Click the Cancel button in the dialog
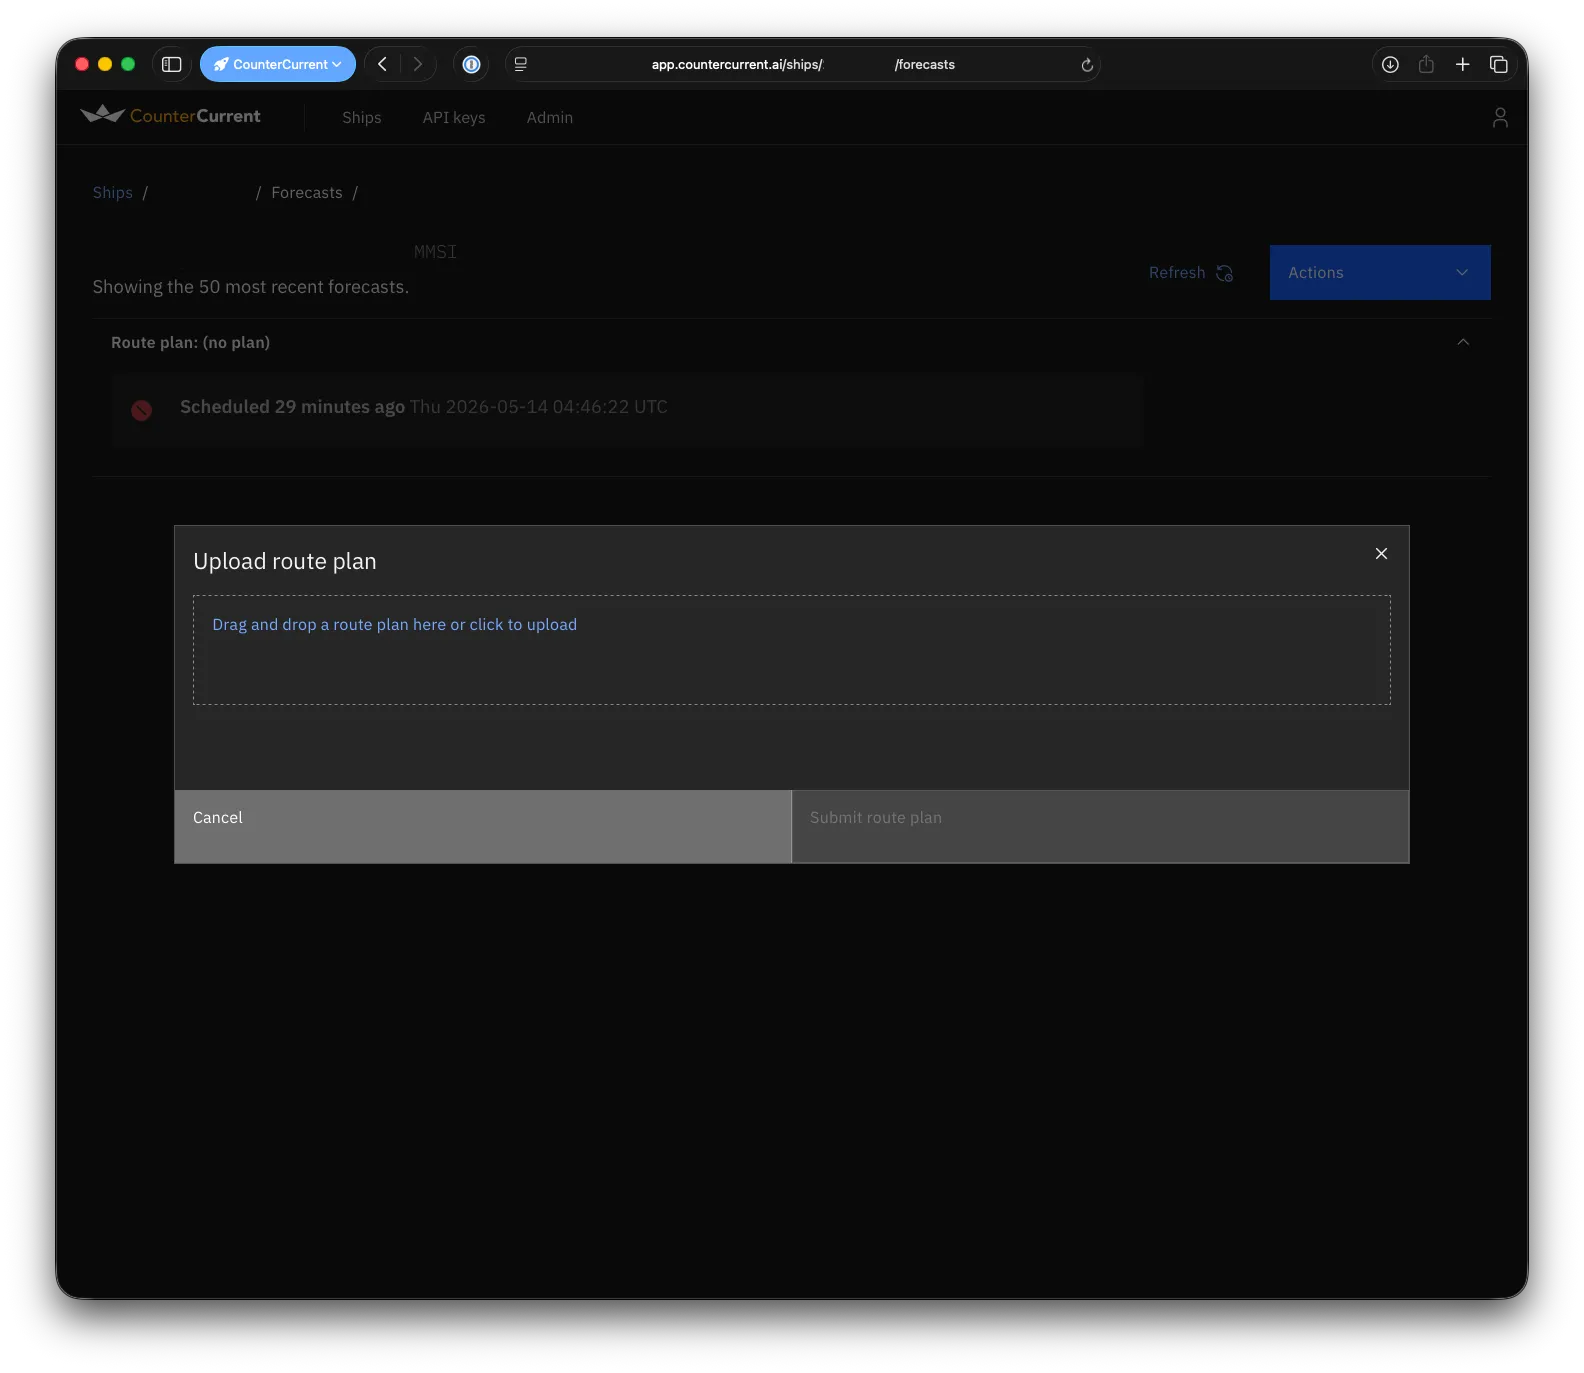 (483, 826)
